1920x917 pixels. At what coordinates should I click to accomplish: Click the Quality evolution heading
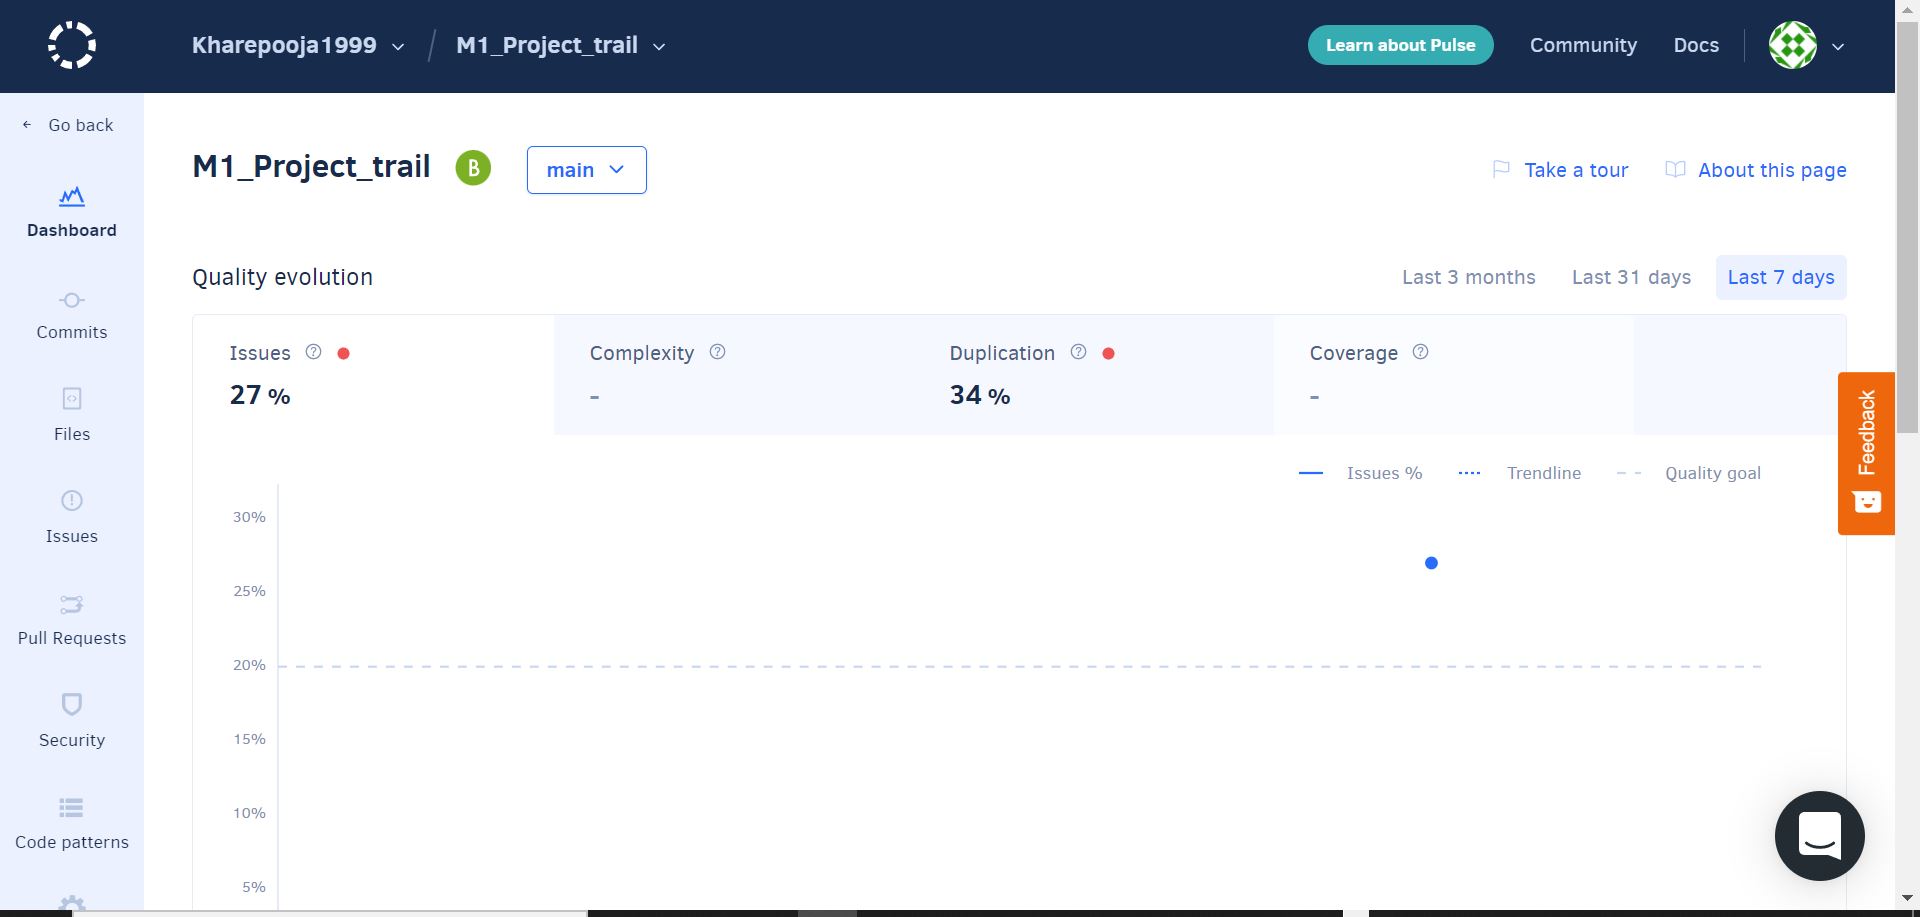pos(282,277)
